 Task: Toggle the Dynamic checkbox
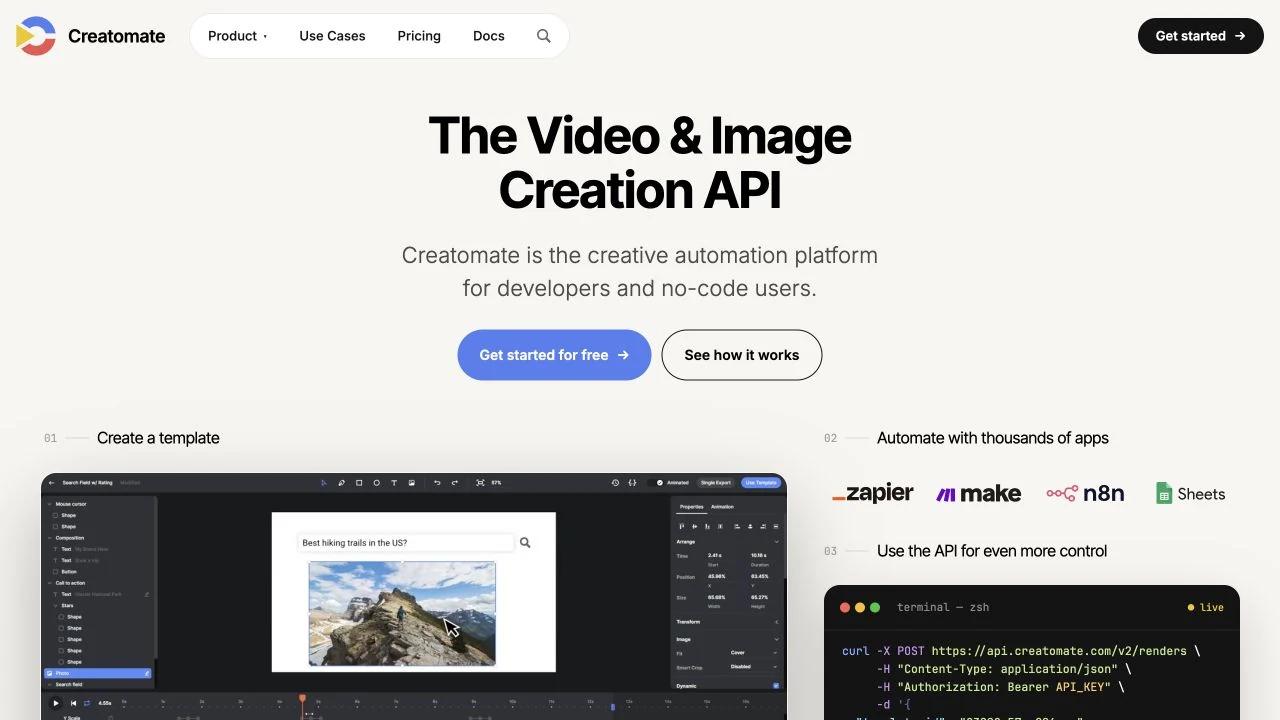point(776,686)
